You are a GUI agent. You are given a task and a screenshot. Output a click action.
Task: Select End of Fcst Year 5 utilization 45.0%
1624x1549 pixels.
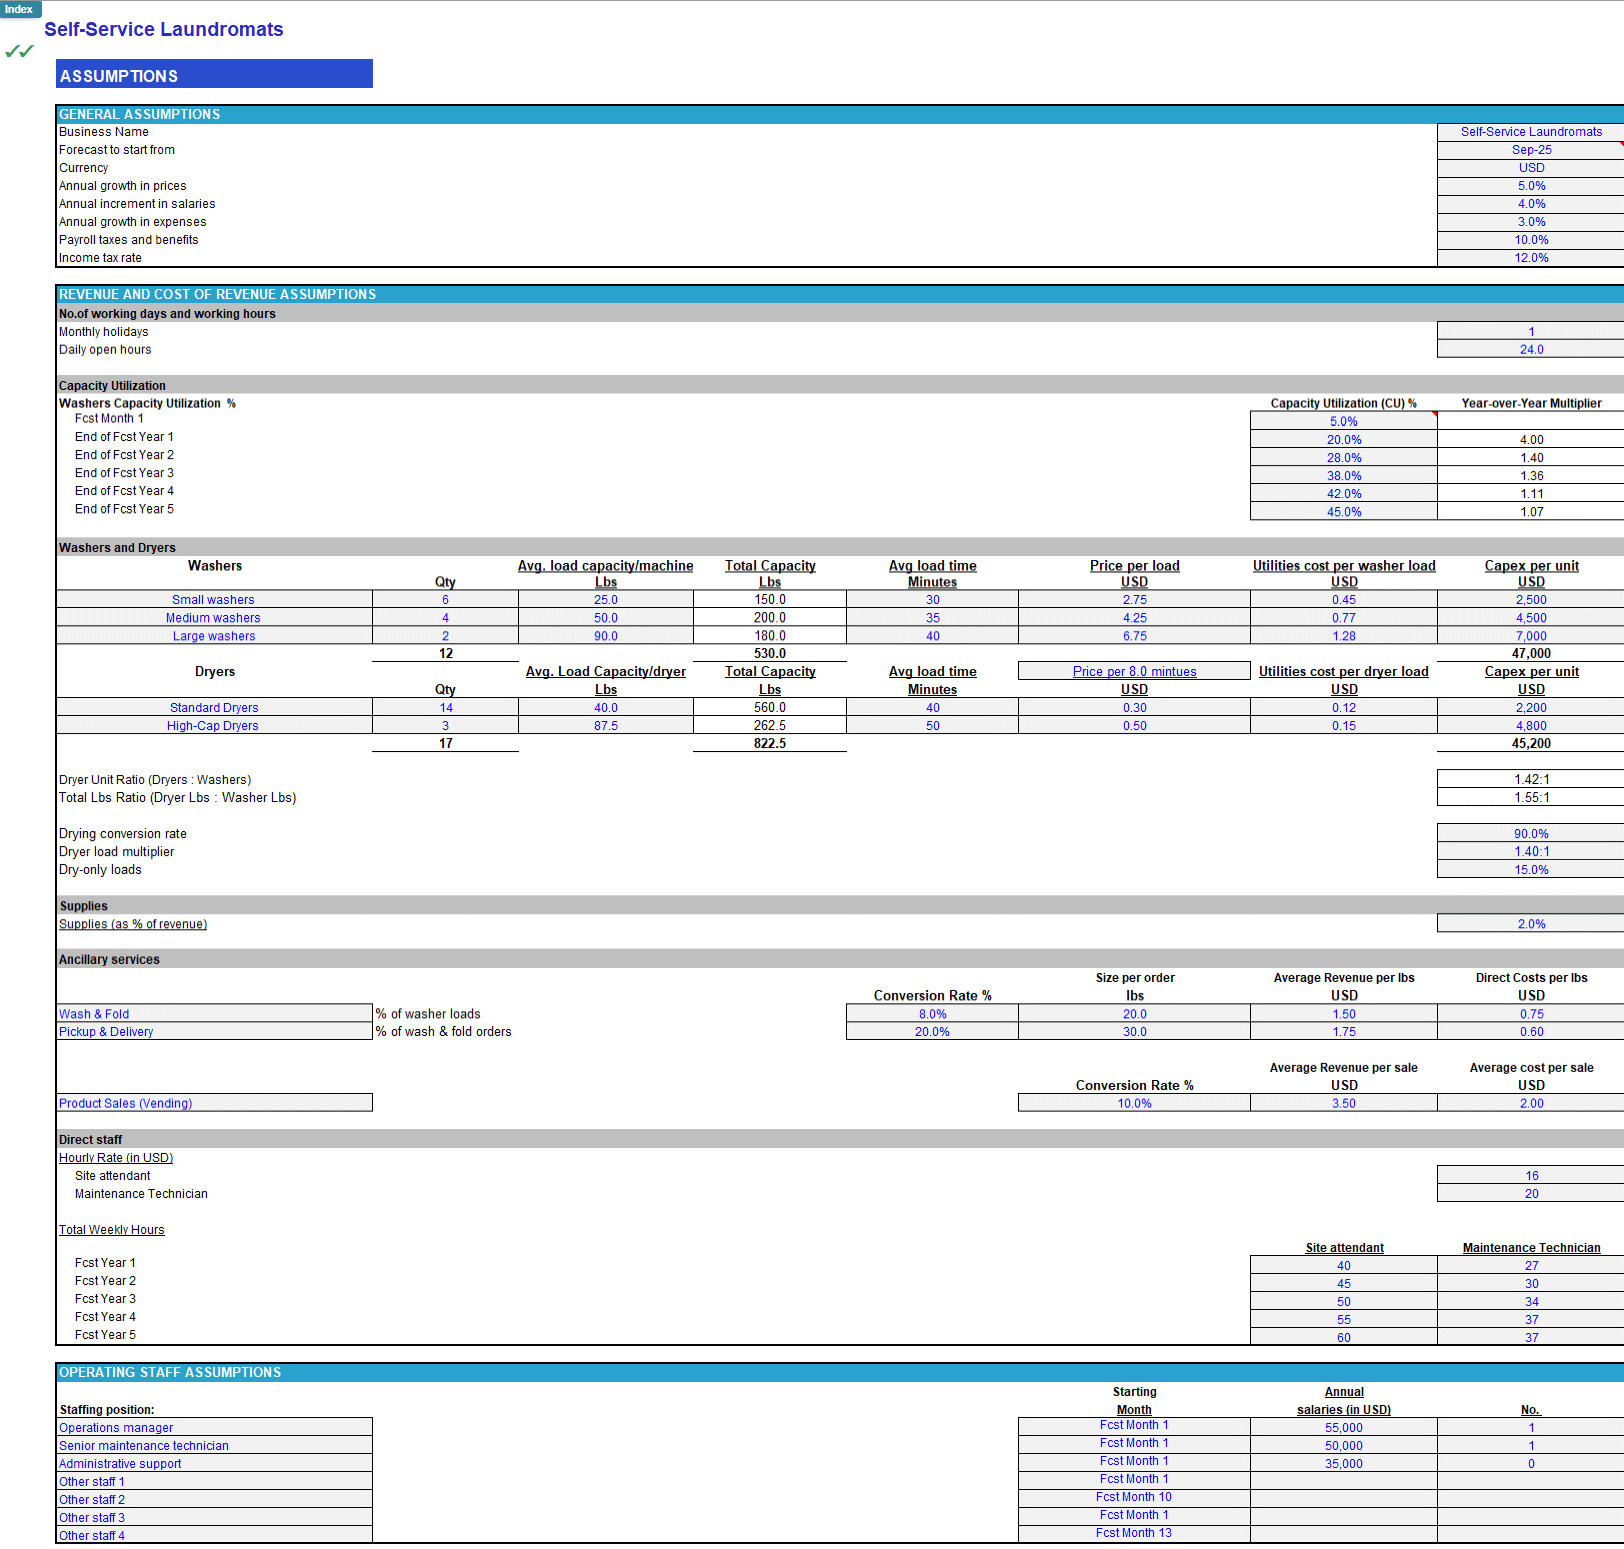coord(1344,512)
